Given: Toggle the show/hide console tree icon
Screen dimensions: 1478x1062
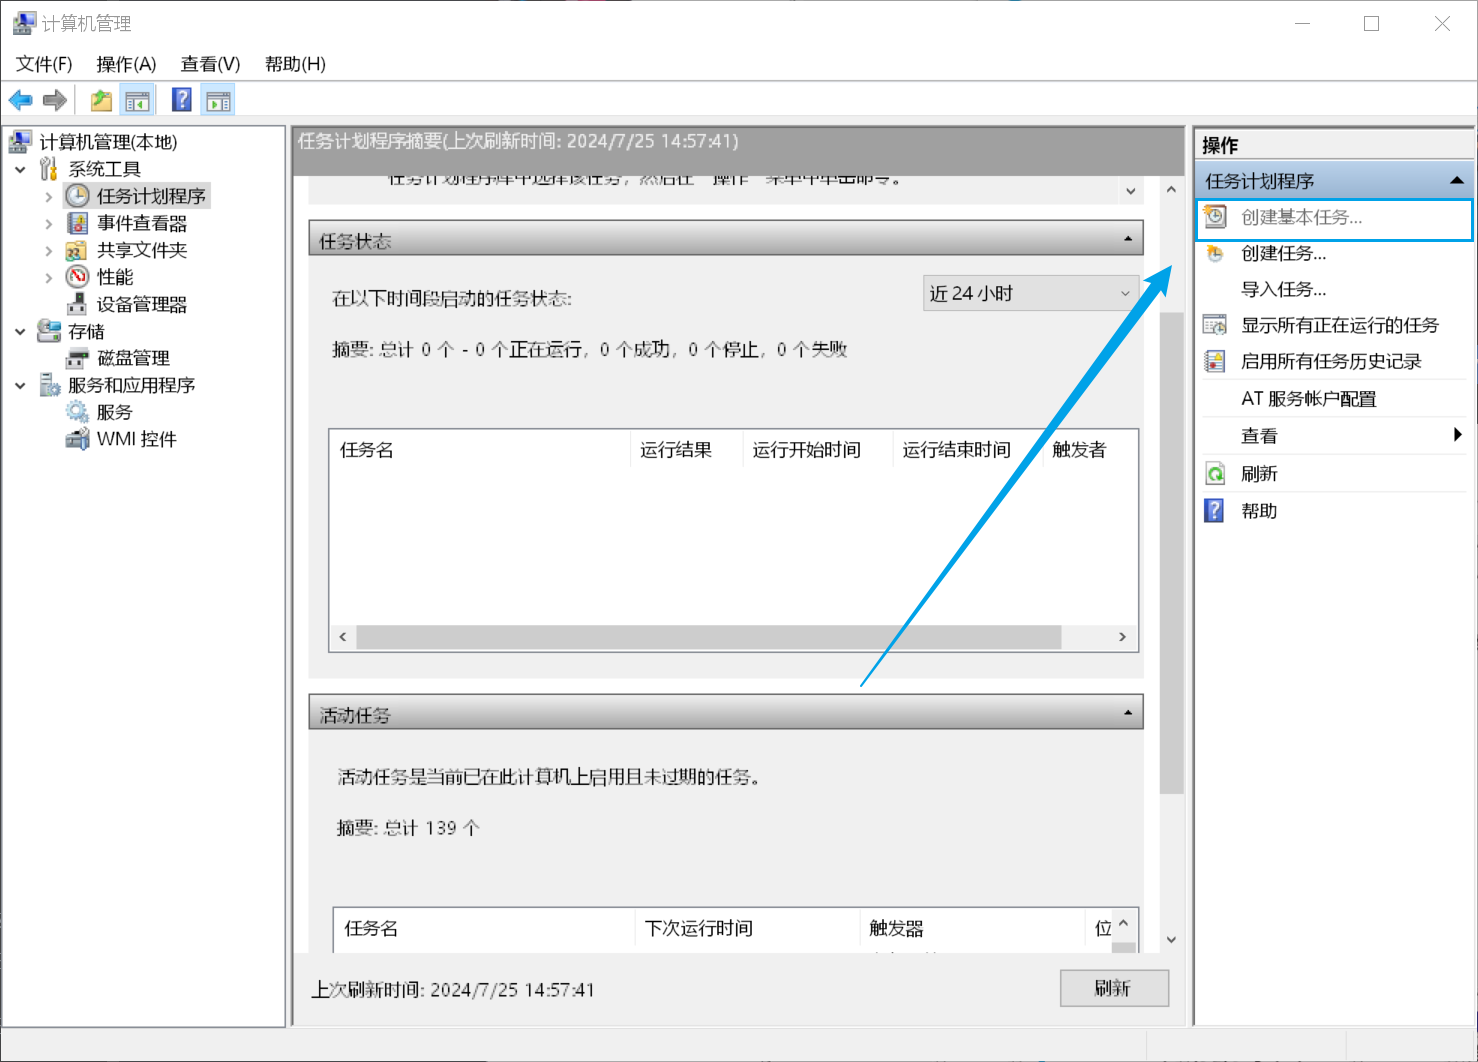Looking at the screenshot, I should pyautogui.click(x=137, y=100).
